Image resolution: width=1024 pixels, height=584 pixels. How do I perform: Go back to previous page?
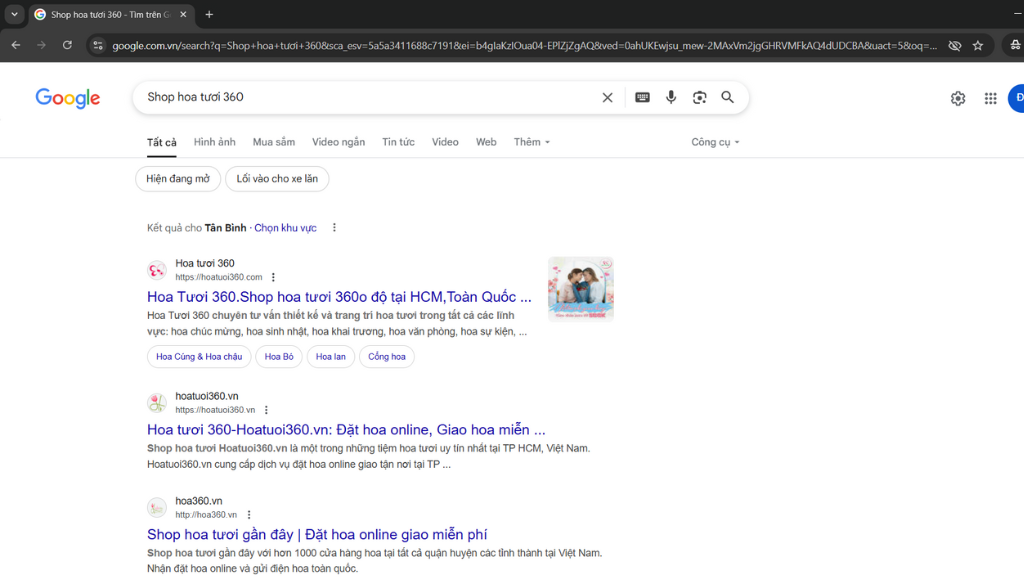(16, 45)
